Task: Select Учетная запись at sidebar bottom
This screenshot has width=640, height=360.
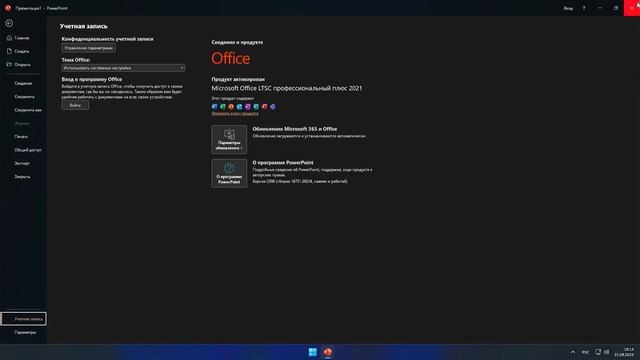Action: 24,319
